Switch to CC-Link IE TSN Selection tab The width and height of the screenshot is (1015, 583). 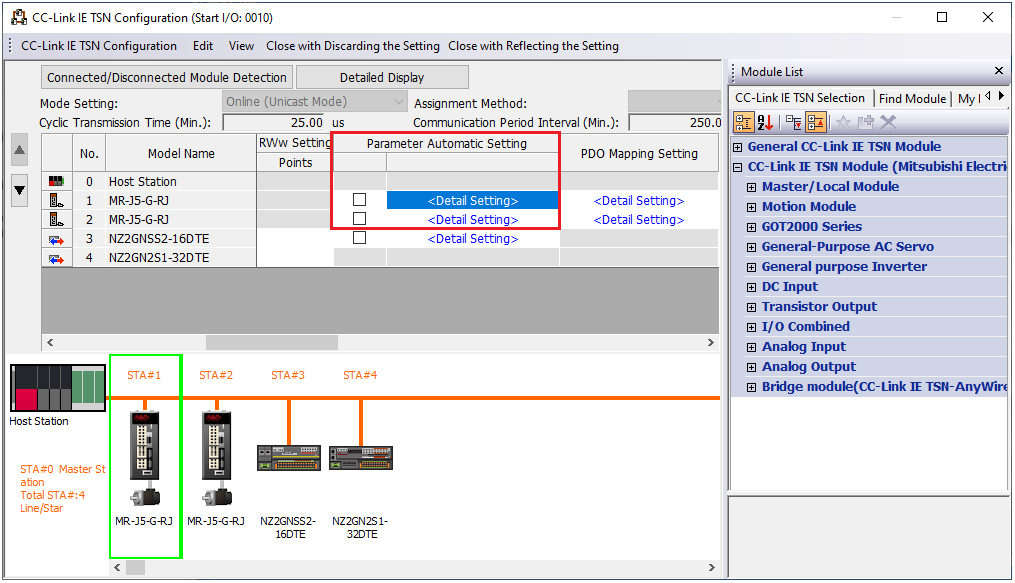800,98
